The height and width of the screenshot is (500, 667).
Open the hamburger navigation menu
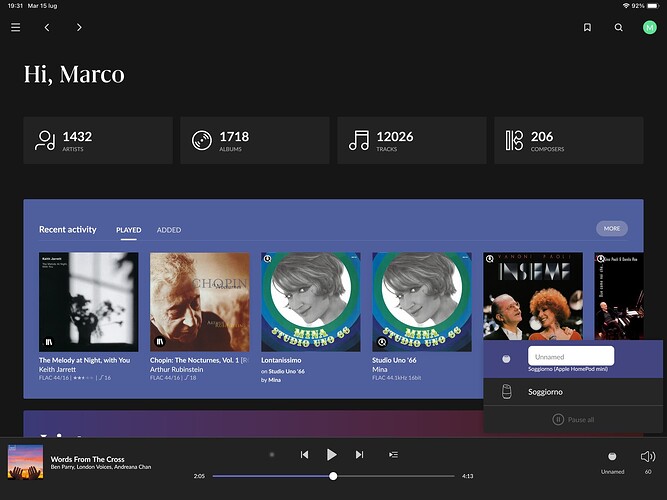pos(16,27)
